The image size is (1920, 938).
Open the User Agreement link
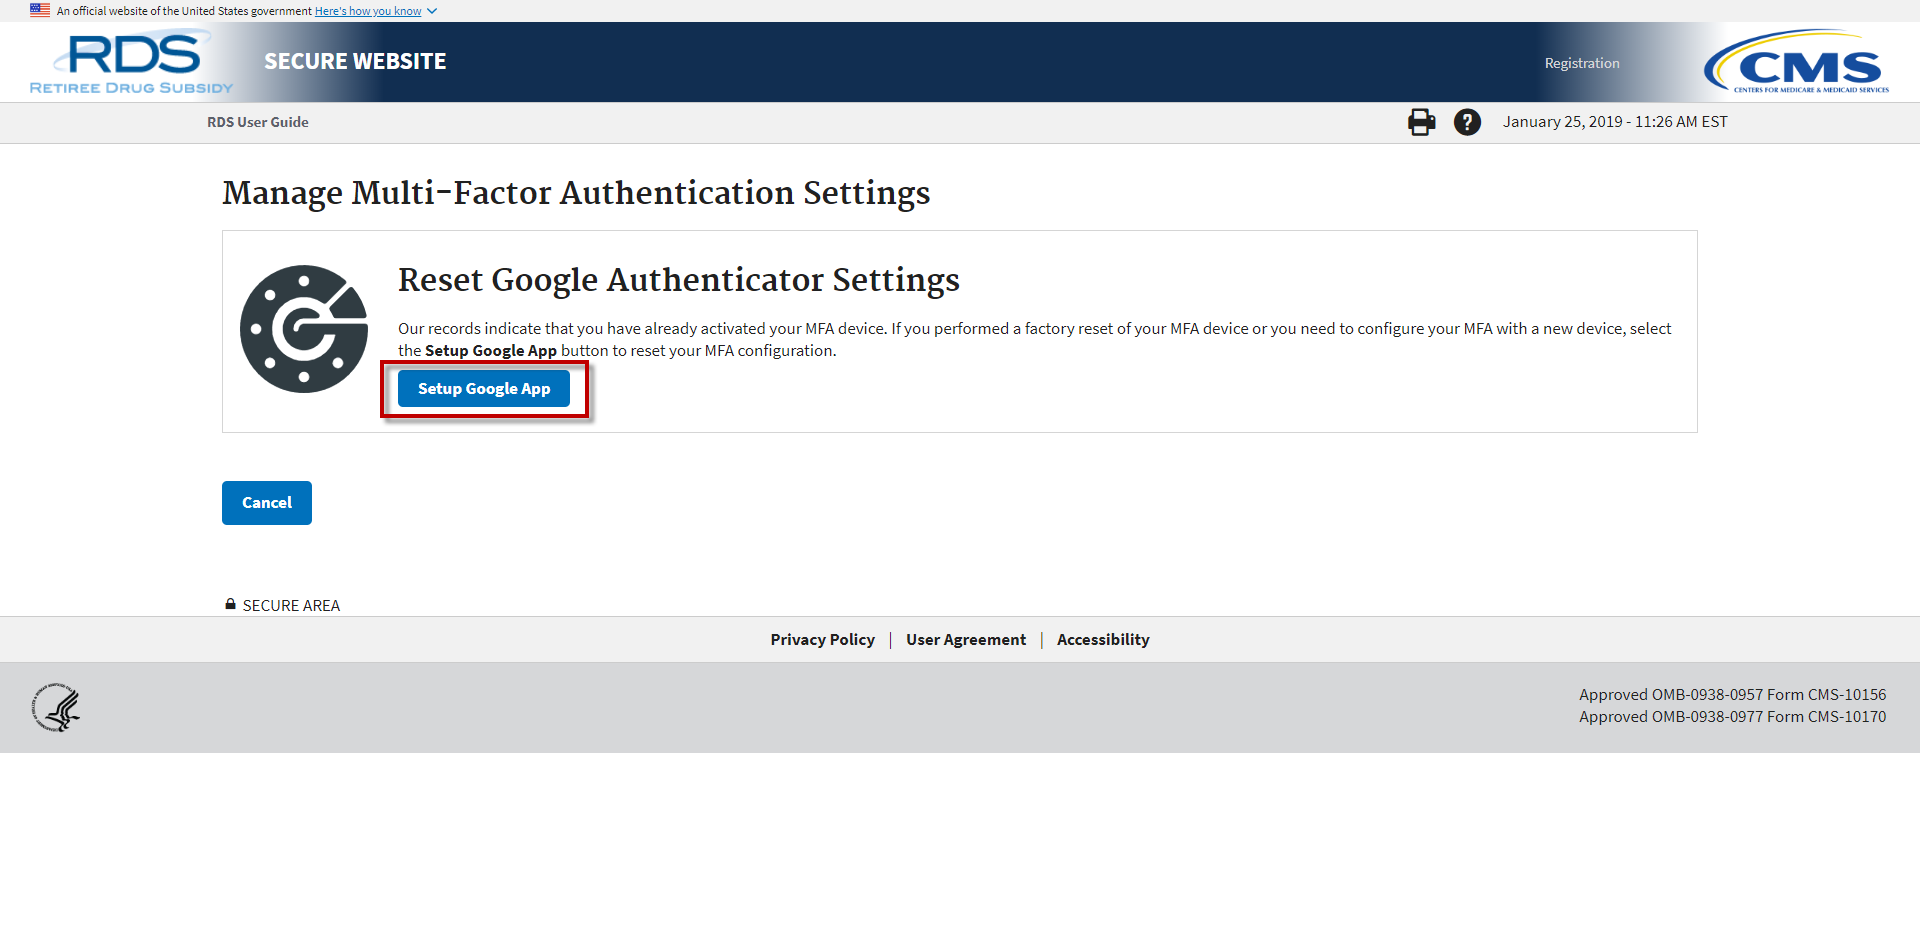click(x=965, y=639)
